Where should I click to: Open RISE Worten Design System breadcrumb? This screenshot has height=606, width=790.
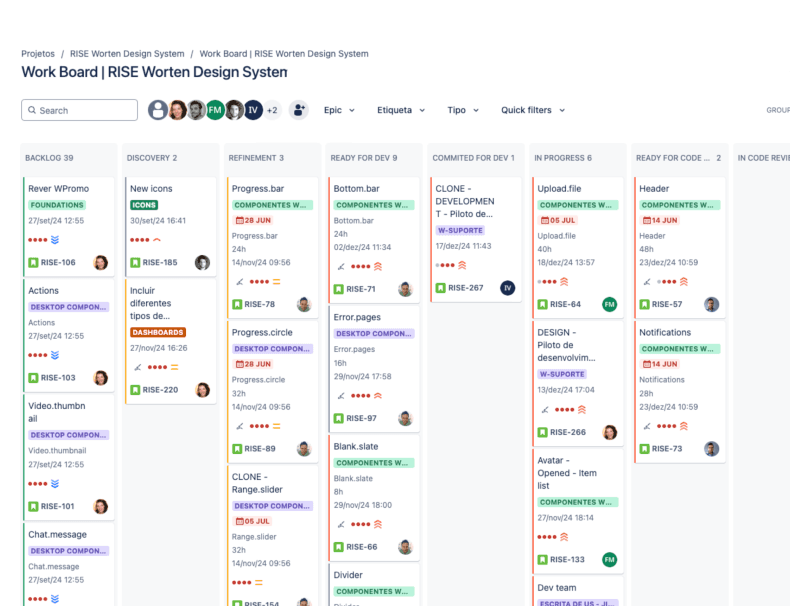point(127,53)
